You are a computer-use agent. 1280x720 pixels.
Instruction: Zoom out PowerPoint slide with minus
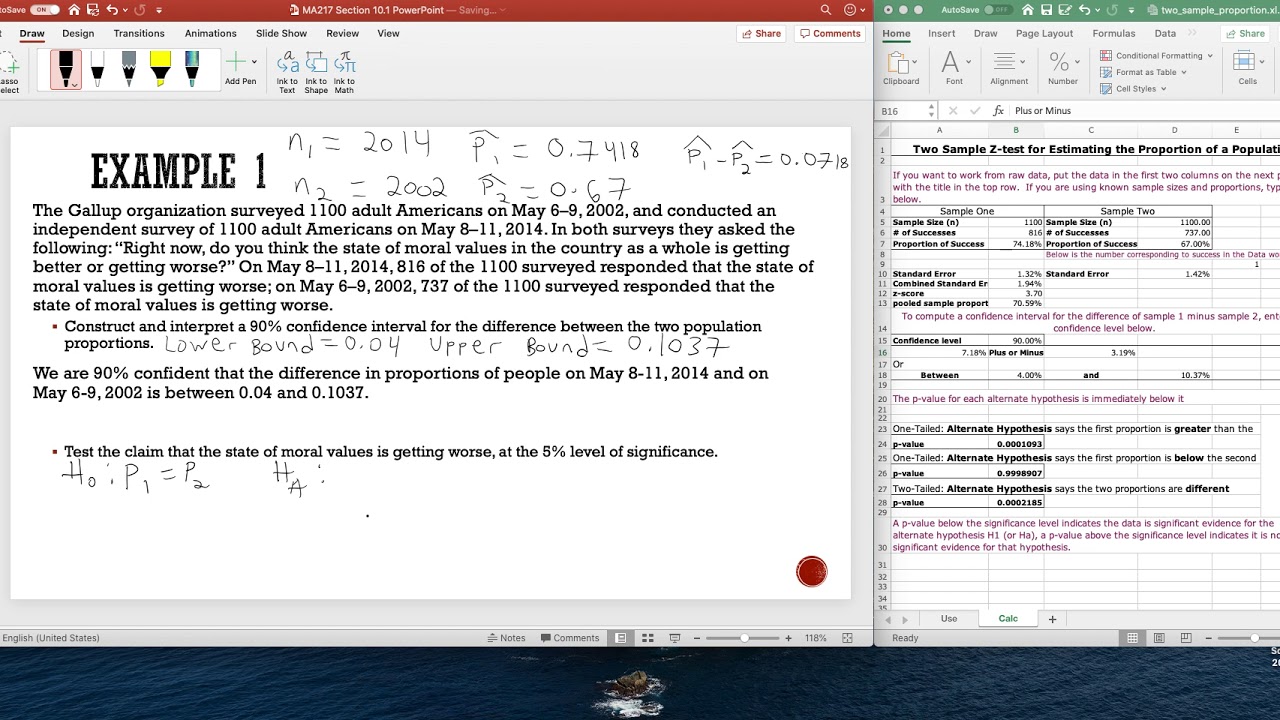(697, 638)
